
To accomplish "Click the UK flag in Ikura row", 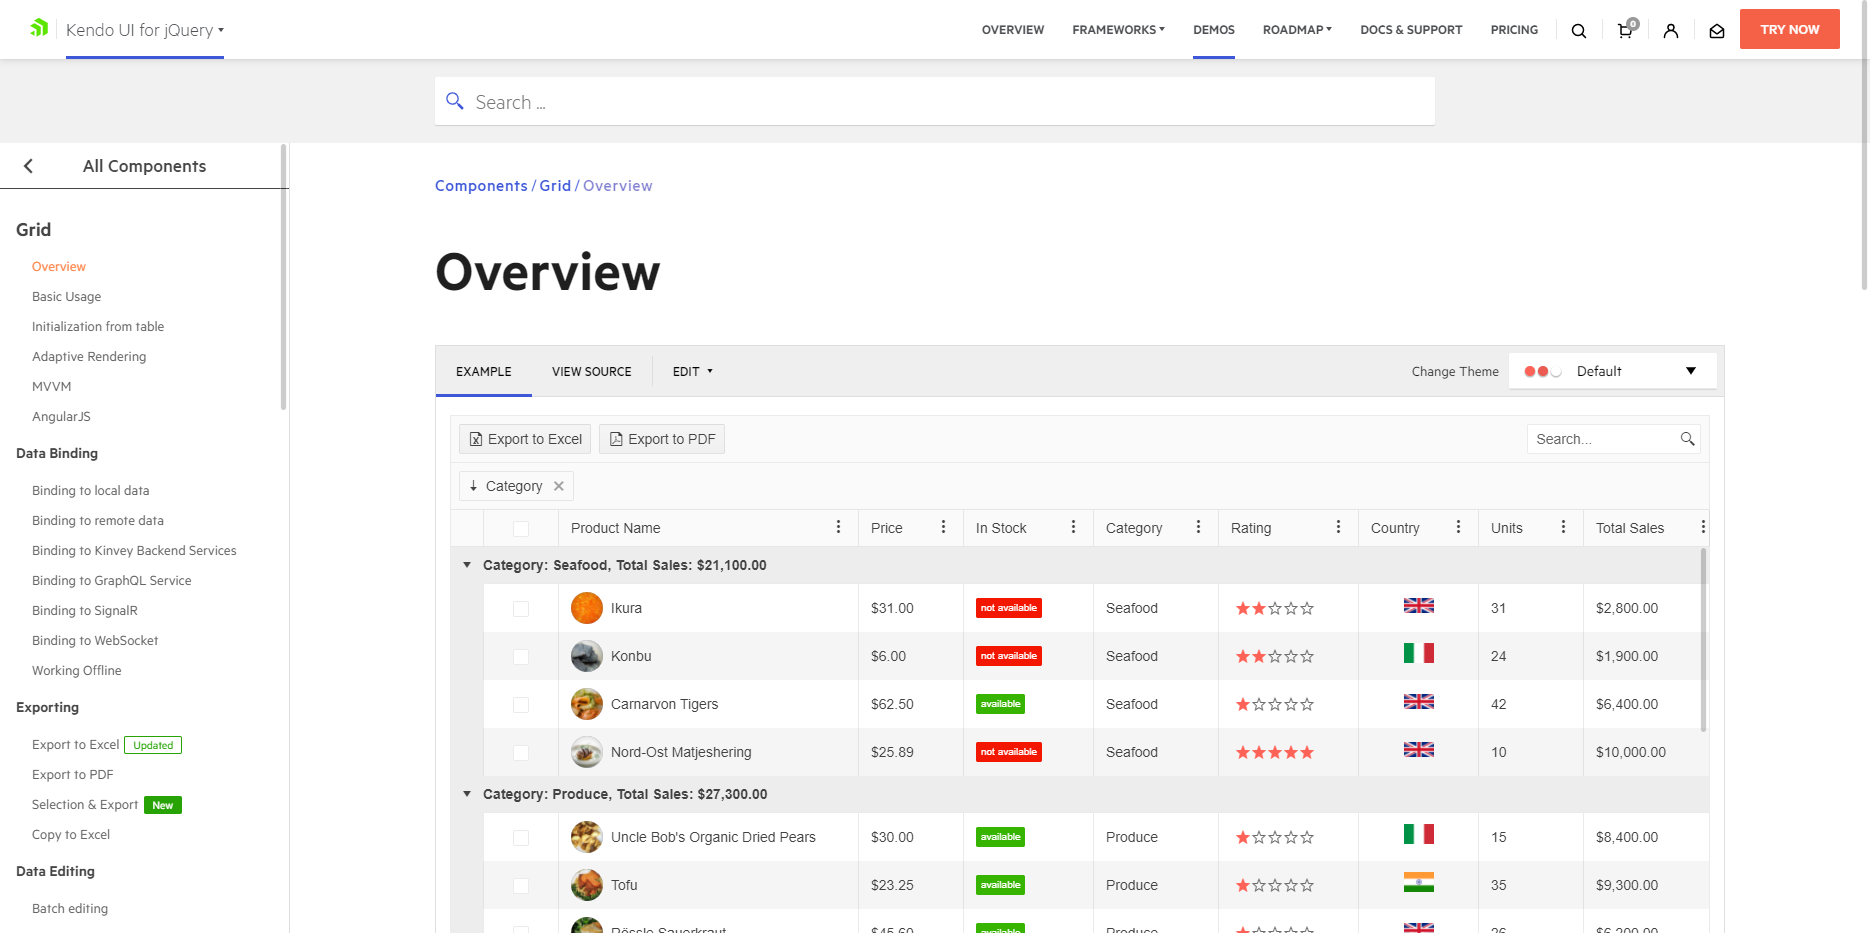I will point(1418,605).
